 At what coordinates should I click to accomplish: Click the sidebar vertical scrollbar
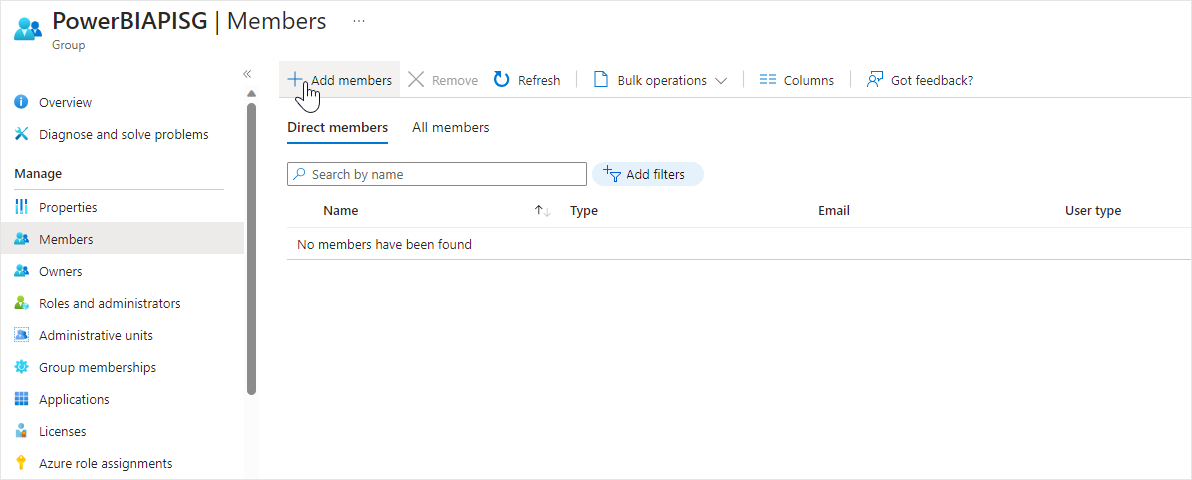[x=251, y=250]
